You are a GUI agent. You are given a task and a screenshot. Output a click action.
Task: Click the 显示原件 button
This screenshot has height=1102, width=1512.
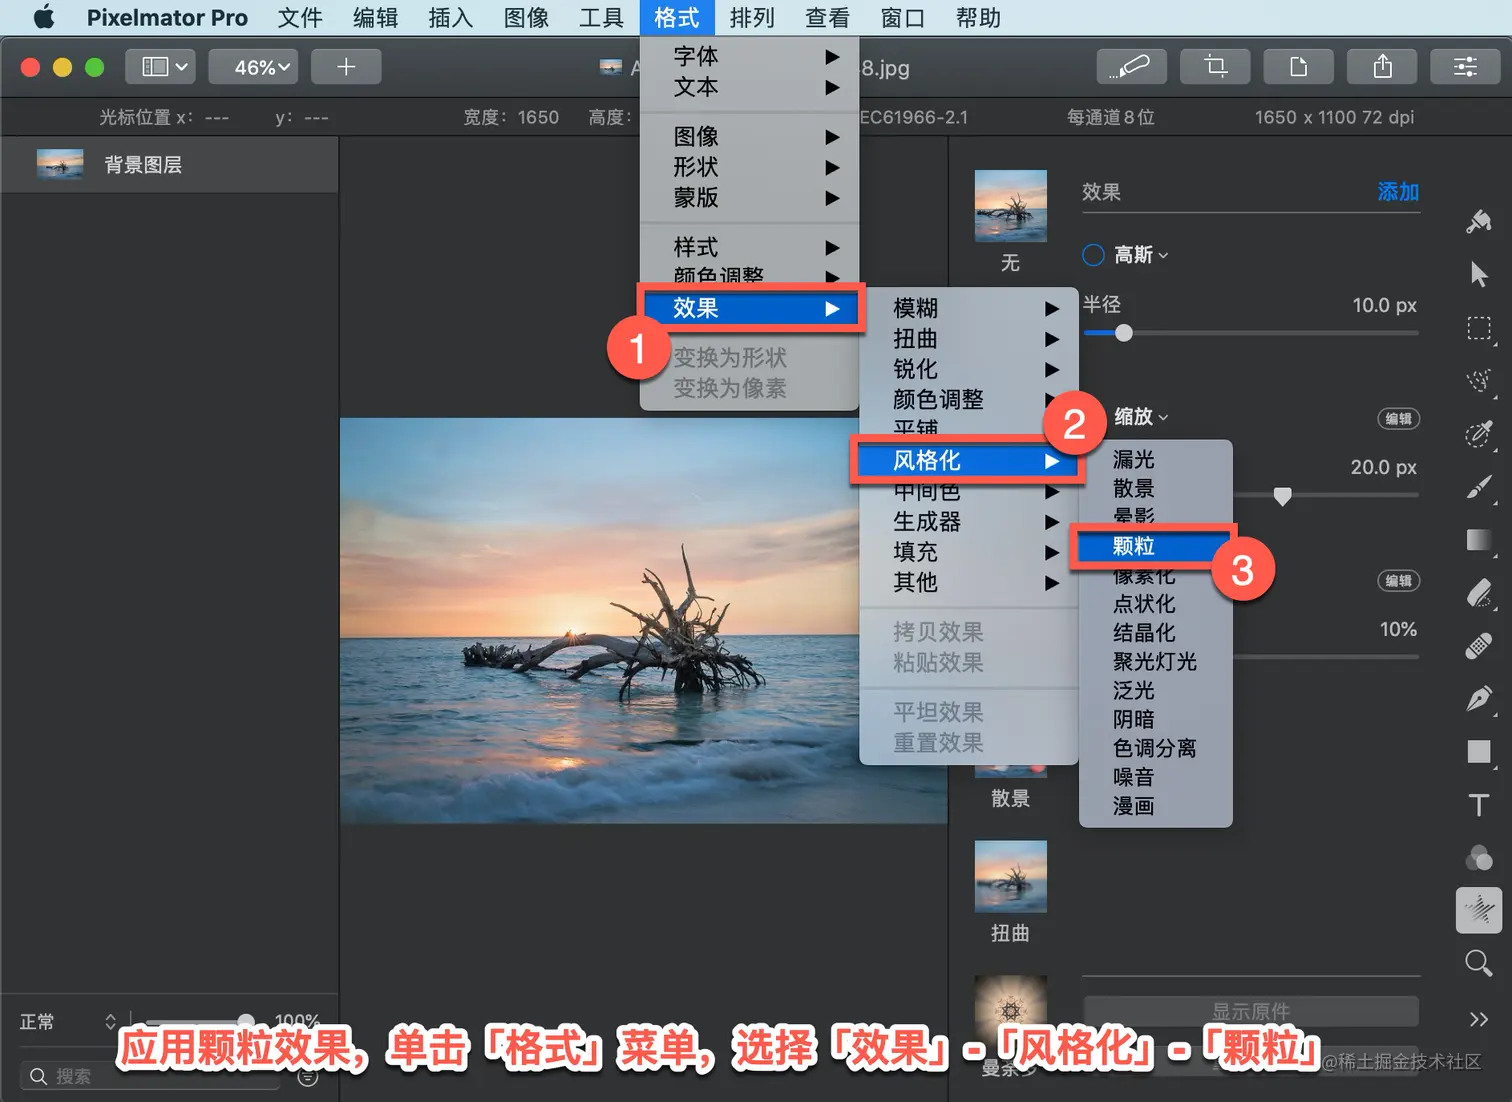(1251, 1011)
